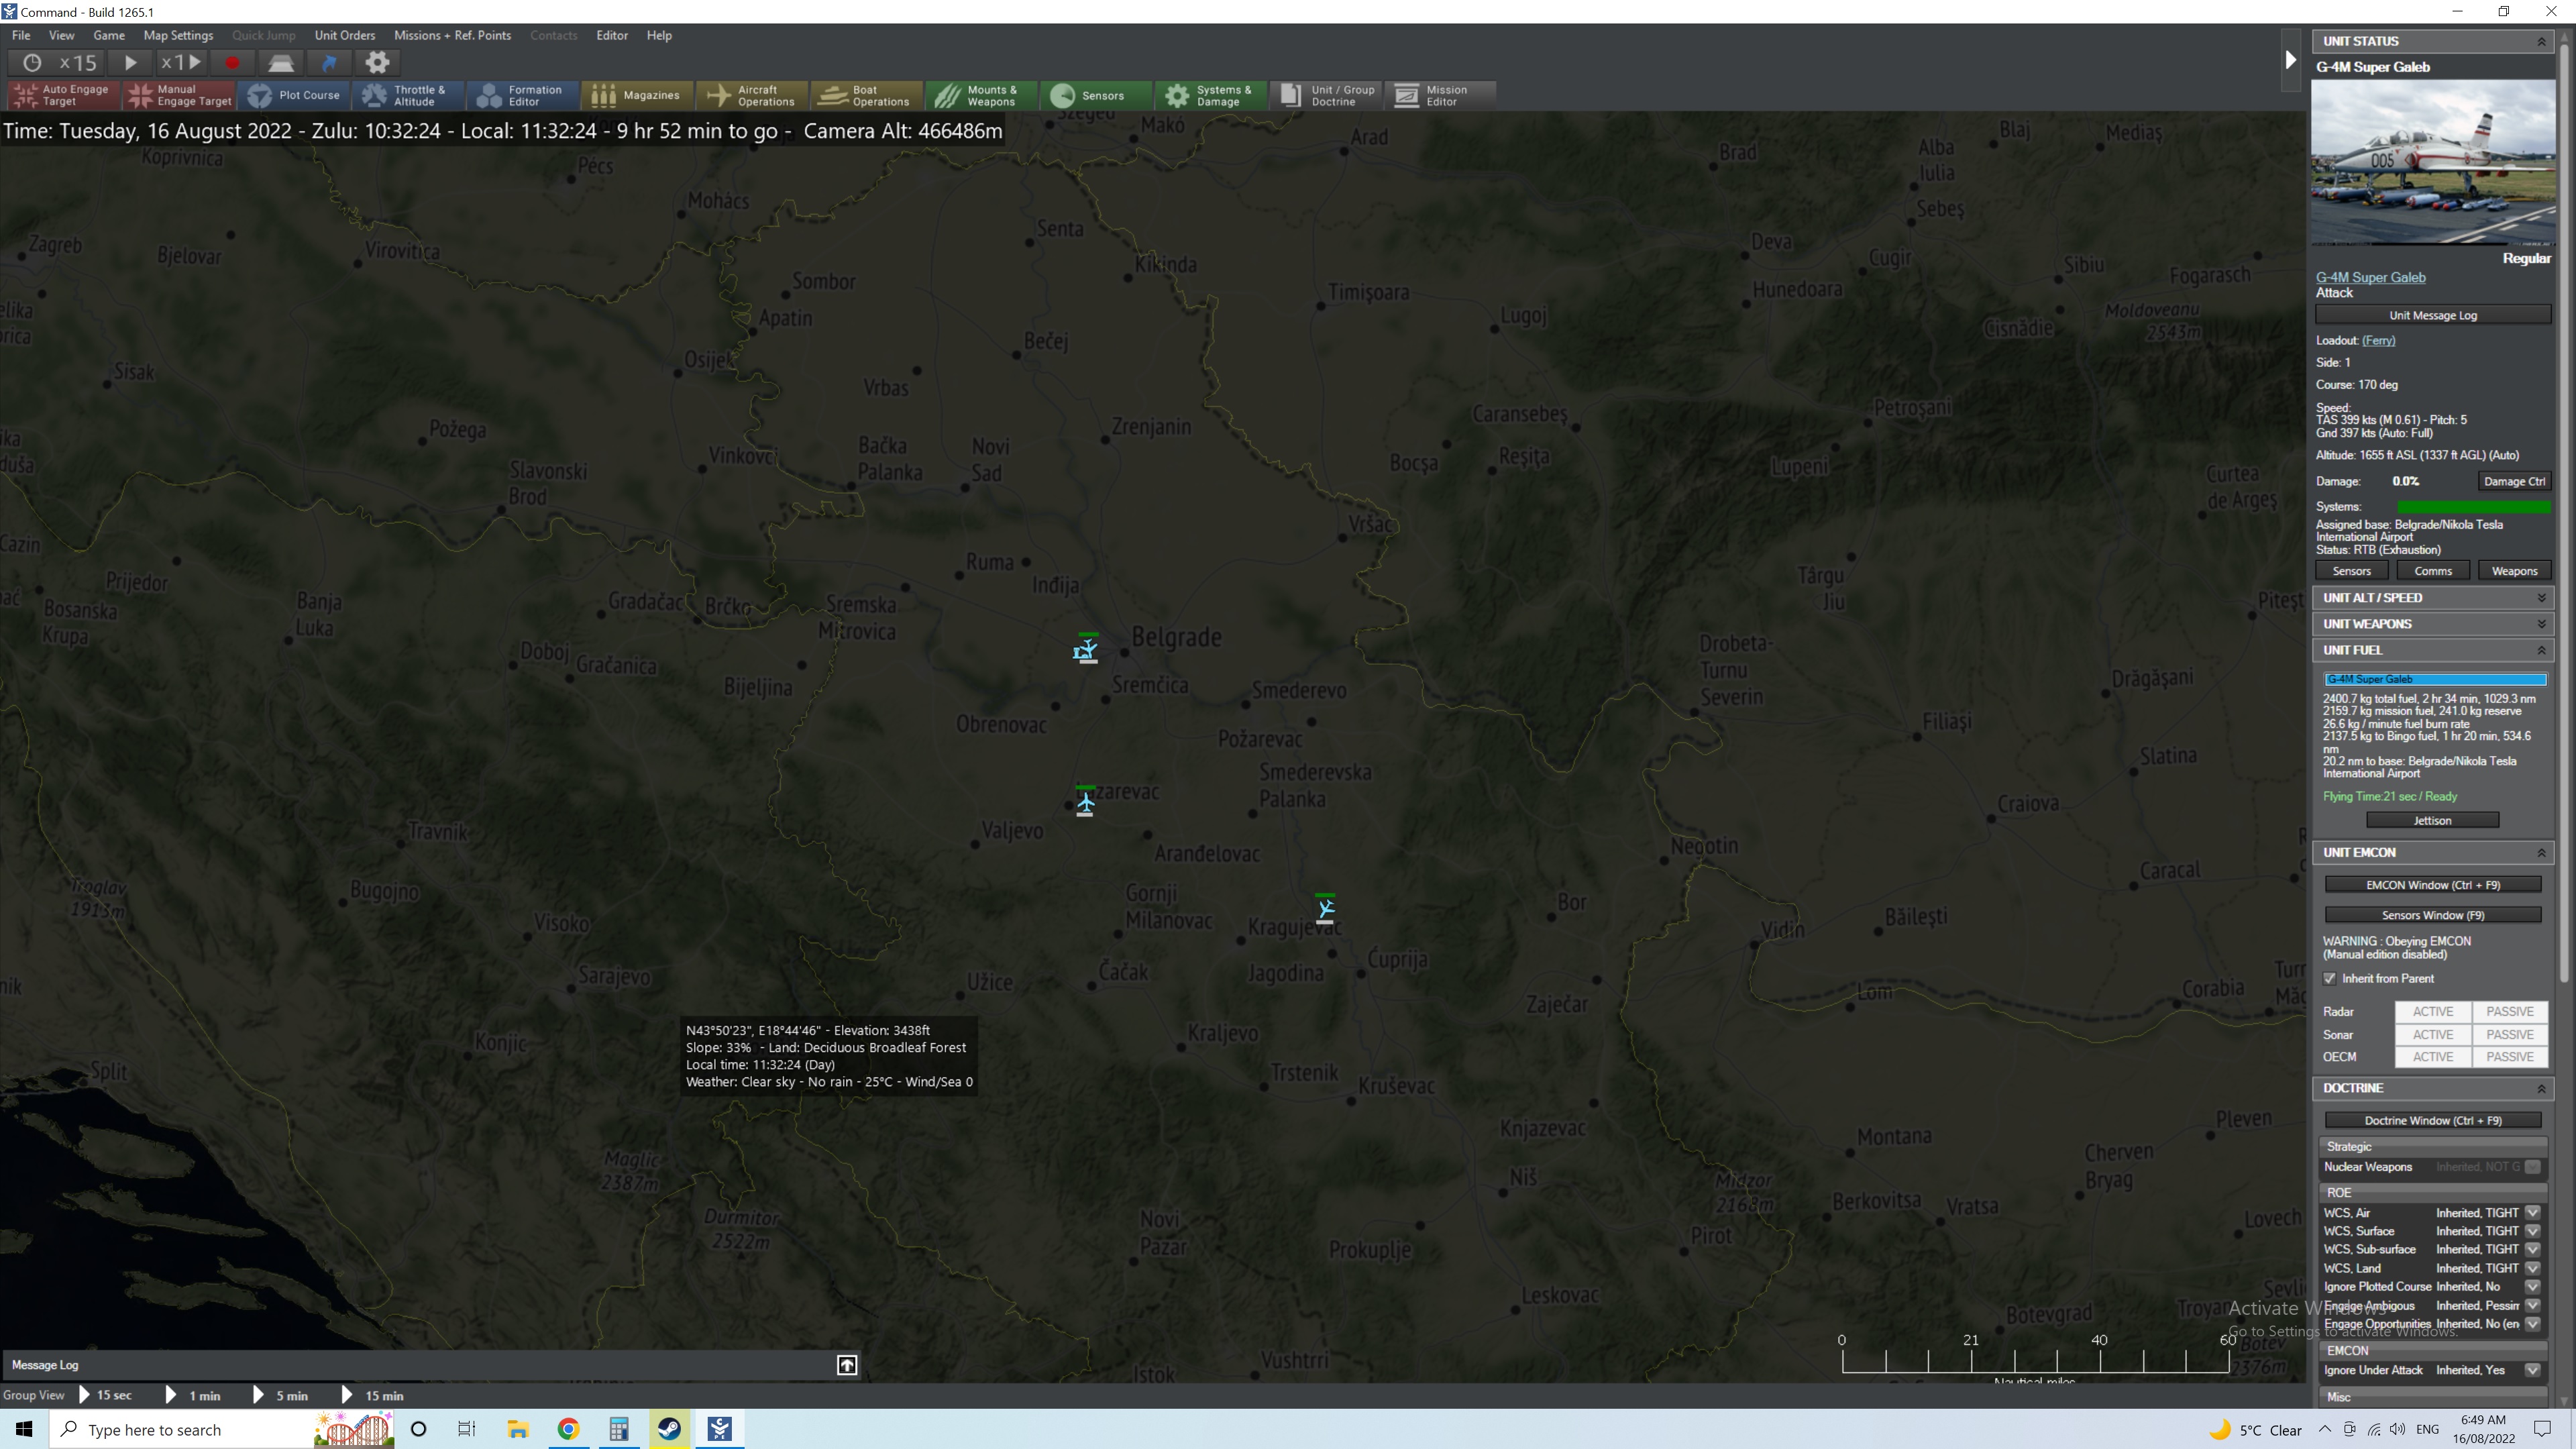2576x1449 pixels.
Task: Open Mounts & Weapons
Action: coord(981,95)
